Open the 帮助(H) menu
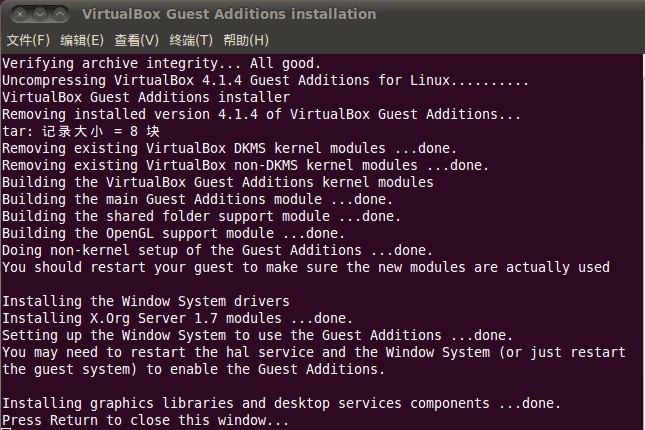The image size is (645, 430). pyautogui.click(x=246, y=40)
